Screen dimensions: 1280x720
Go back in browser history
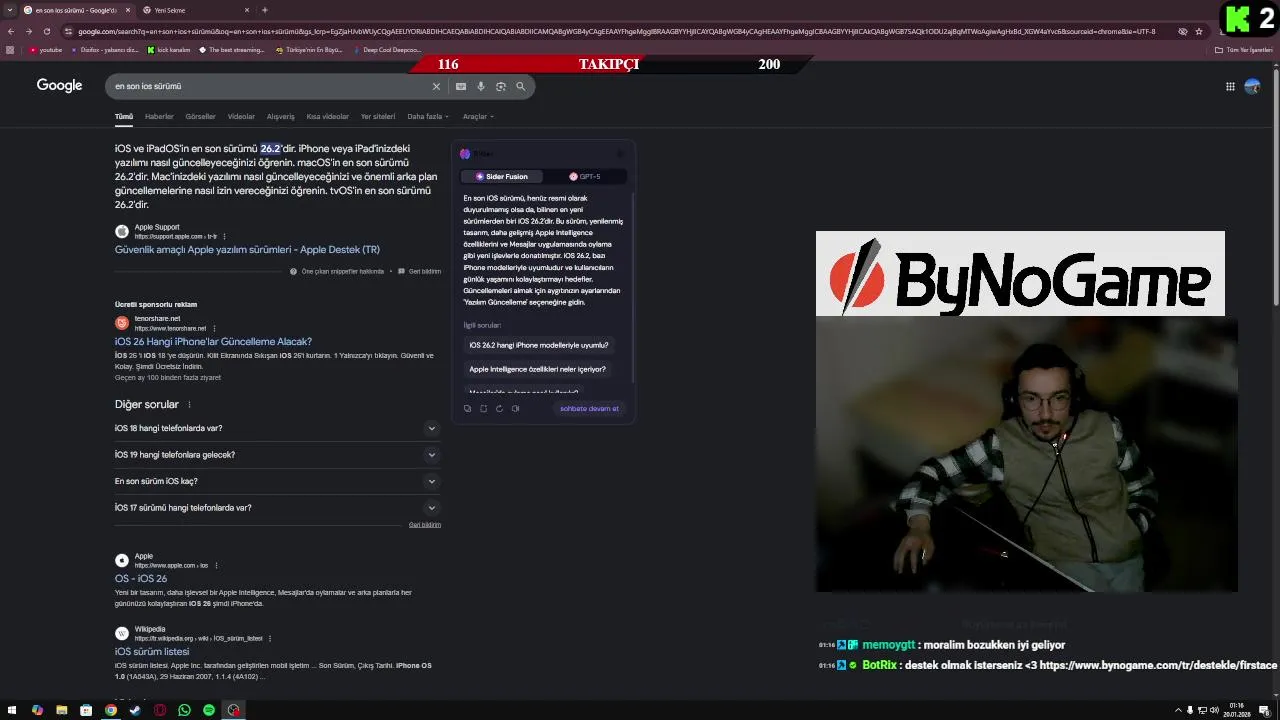pyautogui.click(x=11, y=31)
